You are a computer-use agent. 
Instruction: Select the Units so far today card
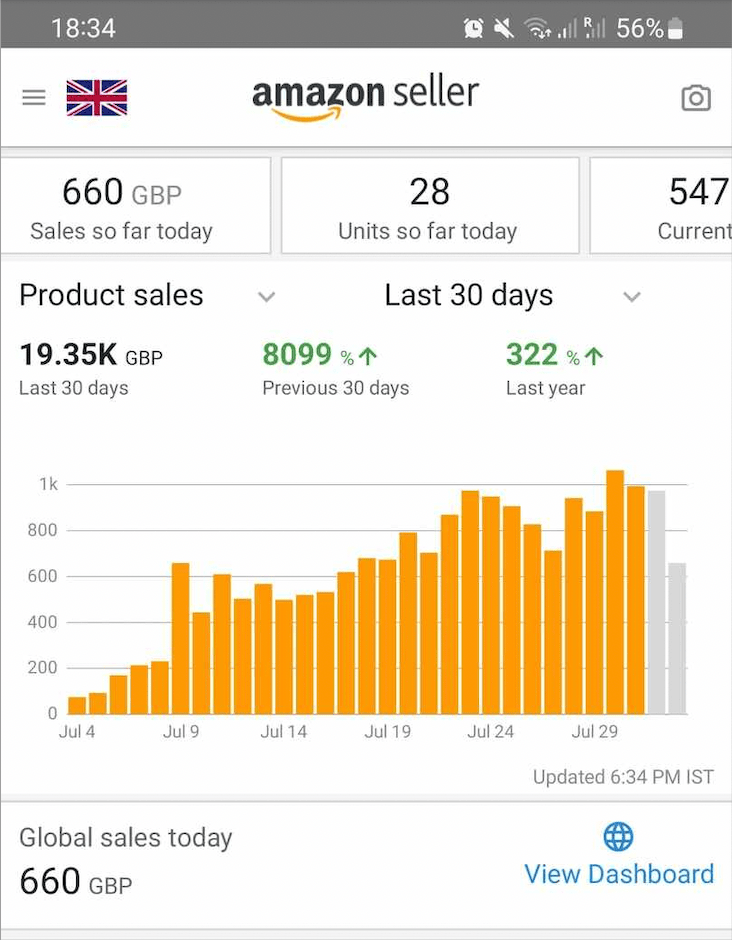(x=430, y=206)
